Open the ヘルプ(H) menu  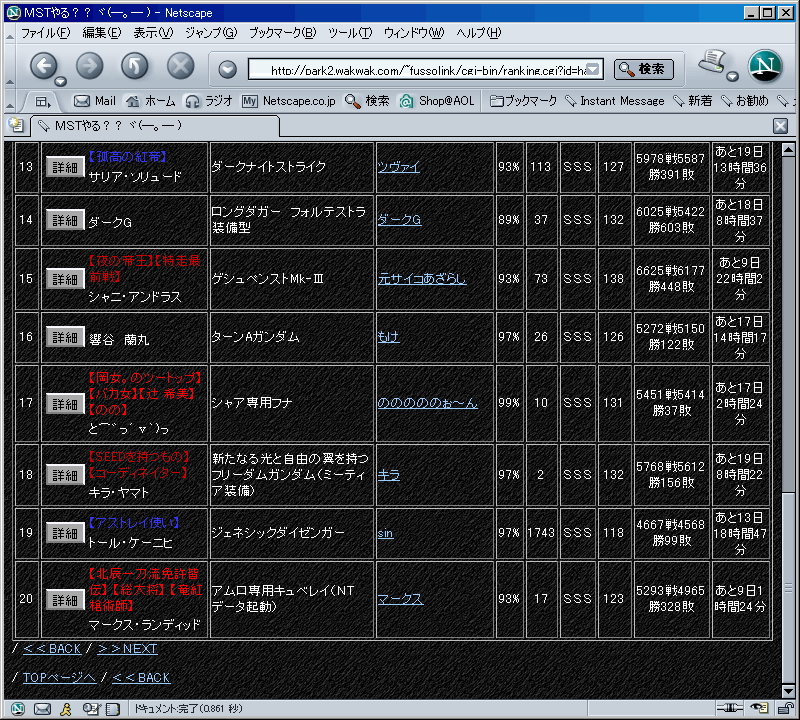479,33
